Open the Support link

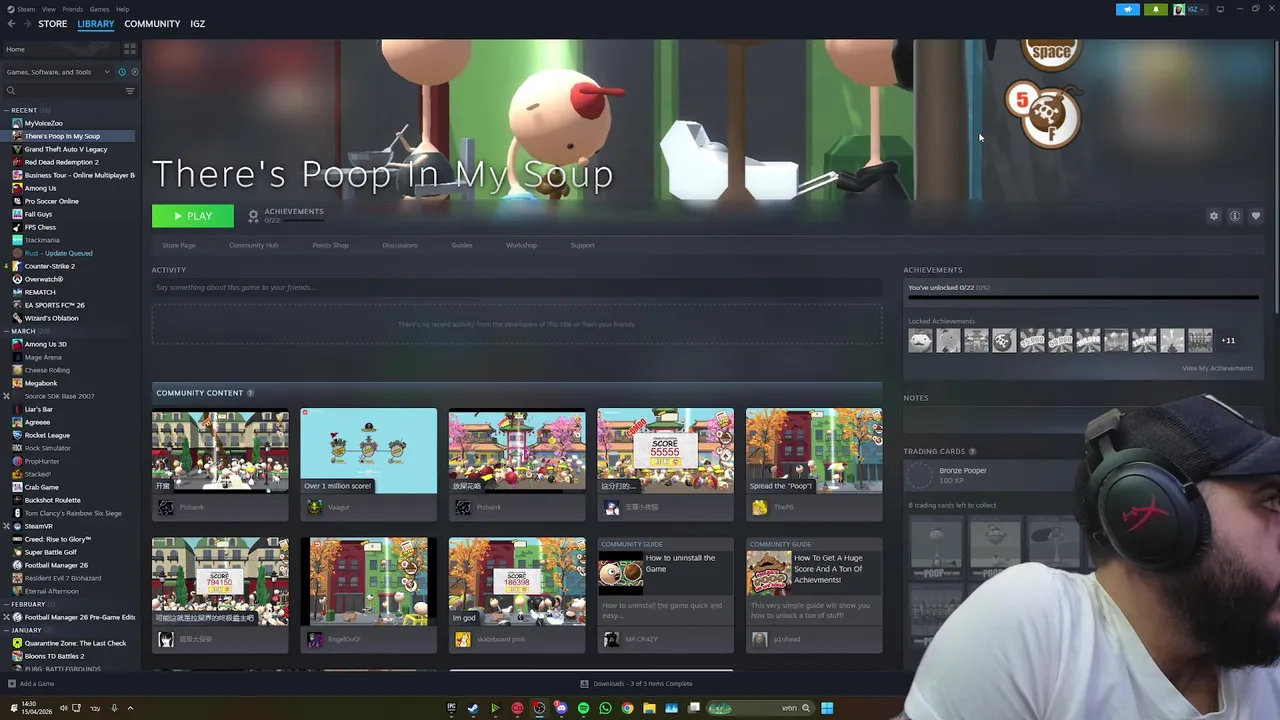(x=582, y=245)
